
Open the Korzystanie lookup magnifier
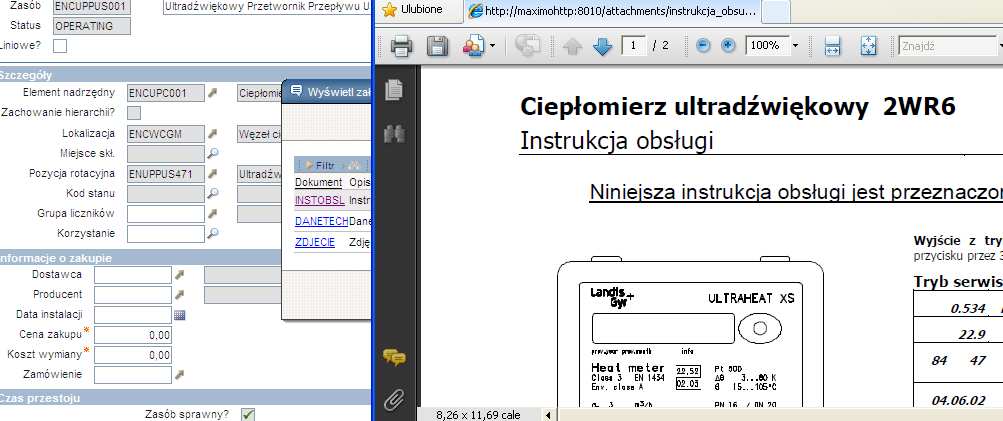213,233
